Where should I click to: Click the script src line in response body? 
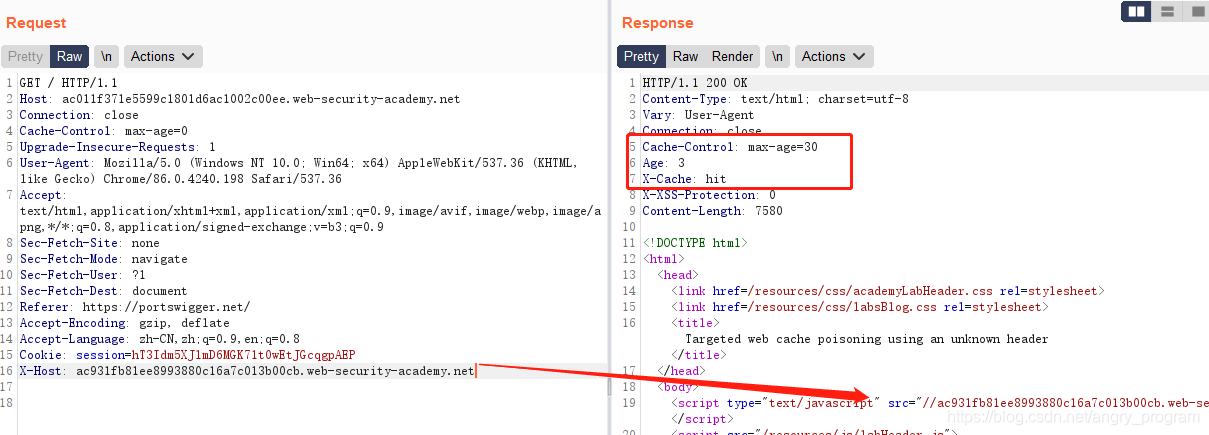[939, 403]
